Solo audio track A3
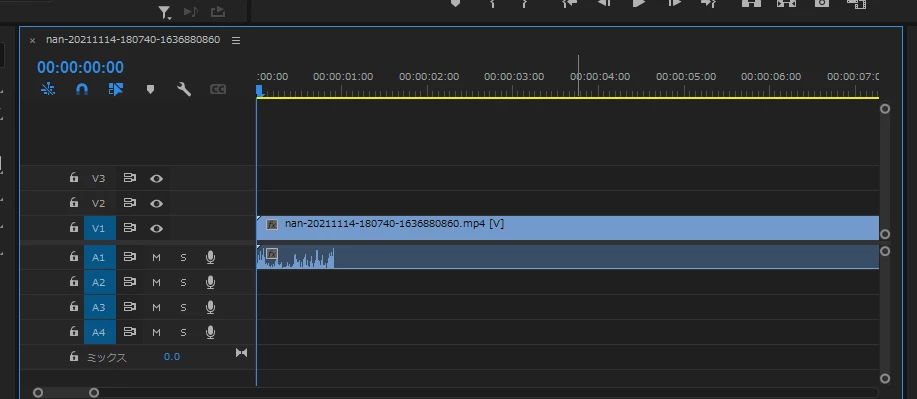Image resolution: width=917 pixels, height=399 pixels. 183,307
